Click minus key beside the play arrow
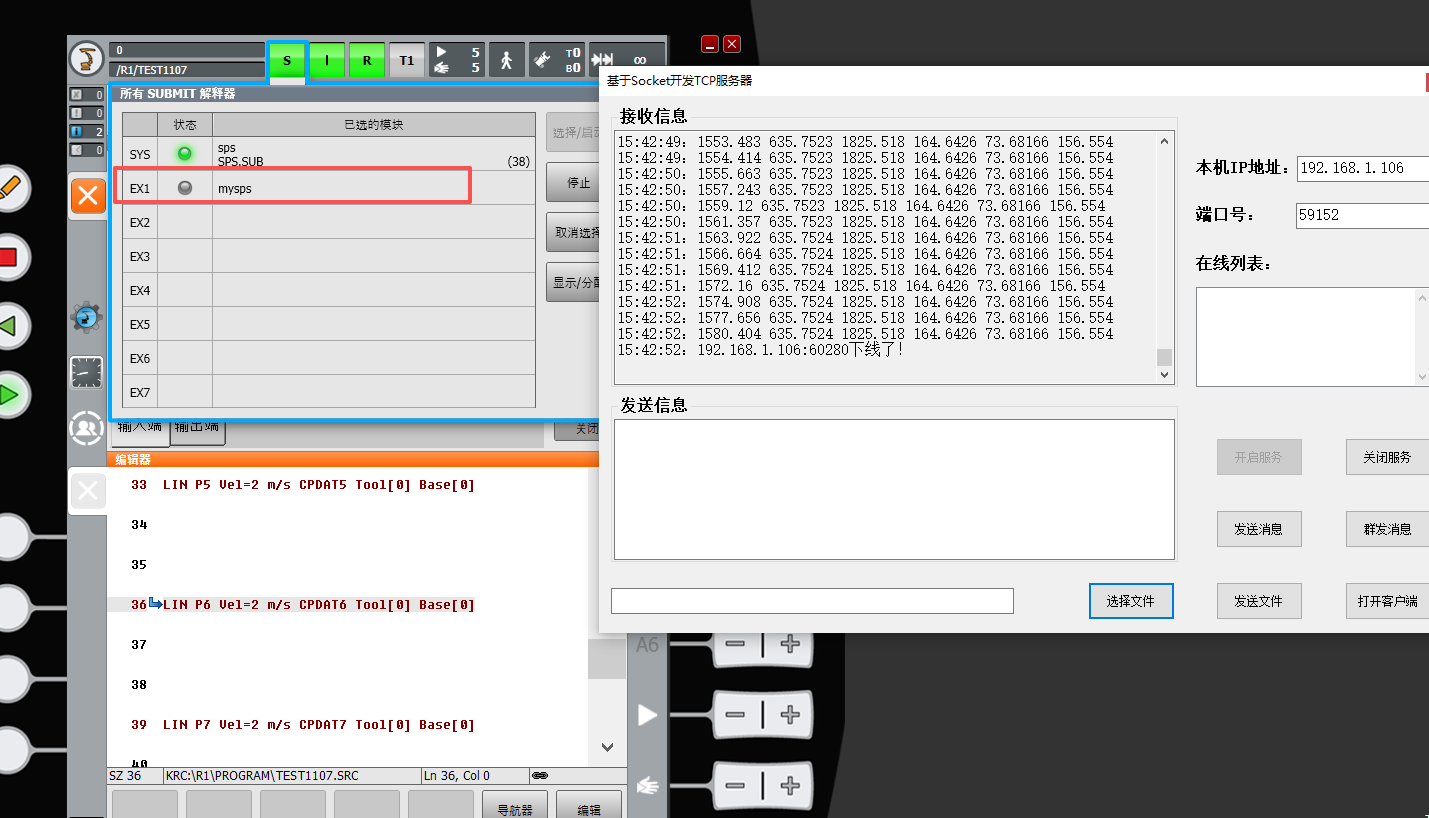1429x818 pixels. (x=735, y=714)
